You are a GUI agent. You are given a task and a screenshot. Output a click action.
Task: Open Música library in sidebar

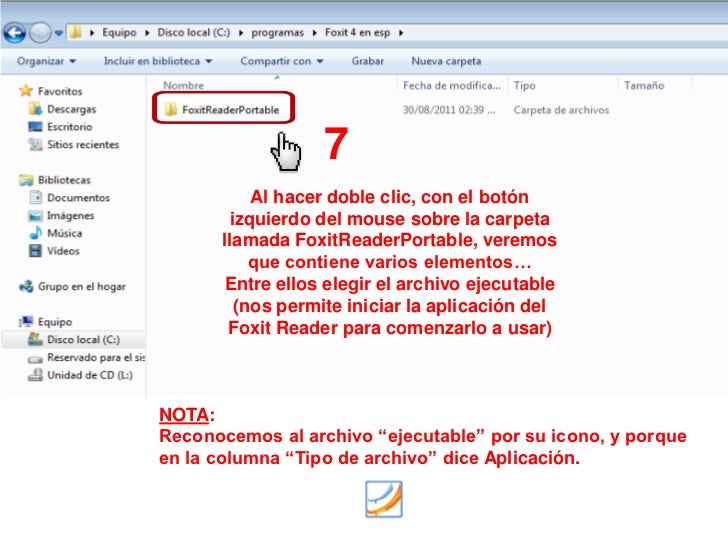[x=65, y=233]
